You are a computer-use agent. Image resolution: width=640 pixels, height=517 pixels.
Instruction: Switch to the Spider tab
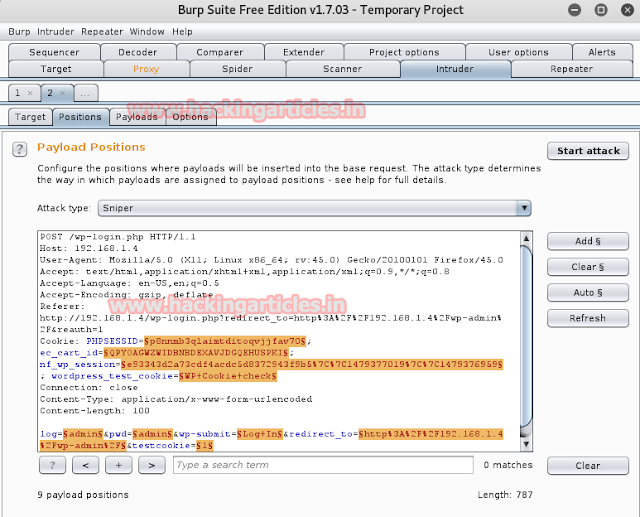pyautogui.click(x=237, y=69)
